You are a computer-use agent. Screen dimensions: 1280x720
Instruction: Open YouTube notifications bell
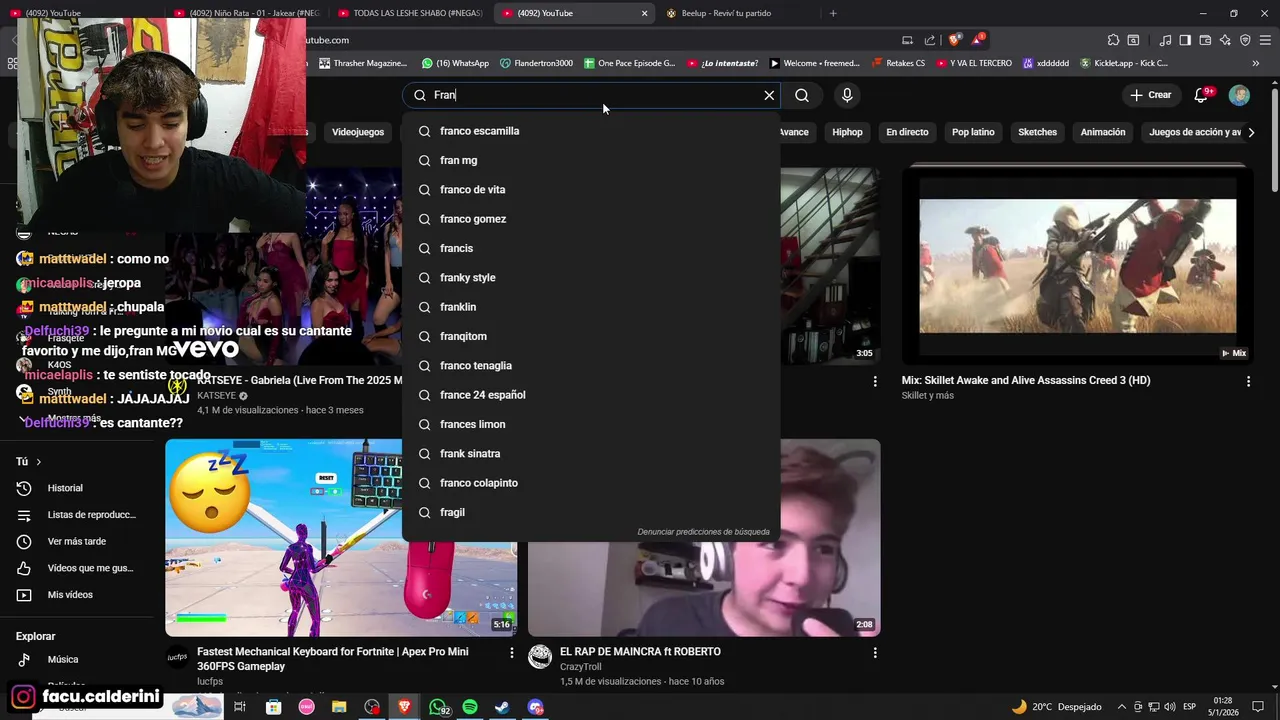point(1202,95)
